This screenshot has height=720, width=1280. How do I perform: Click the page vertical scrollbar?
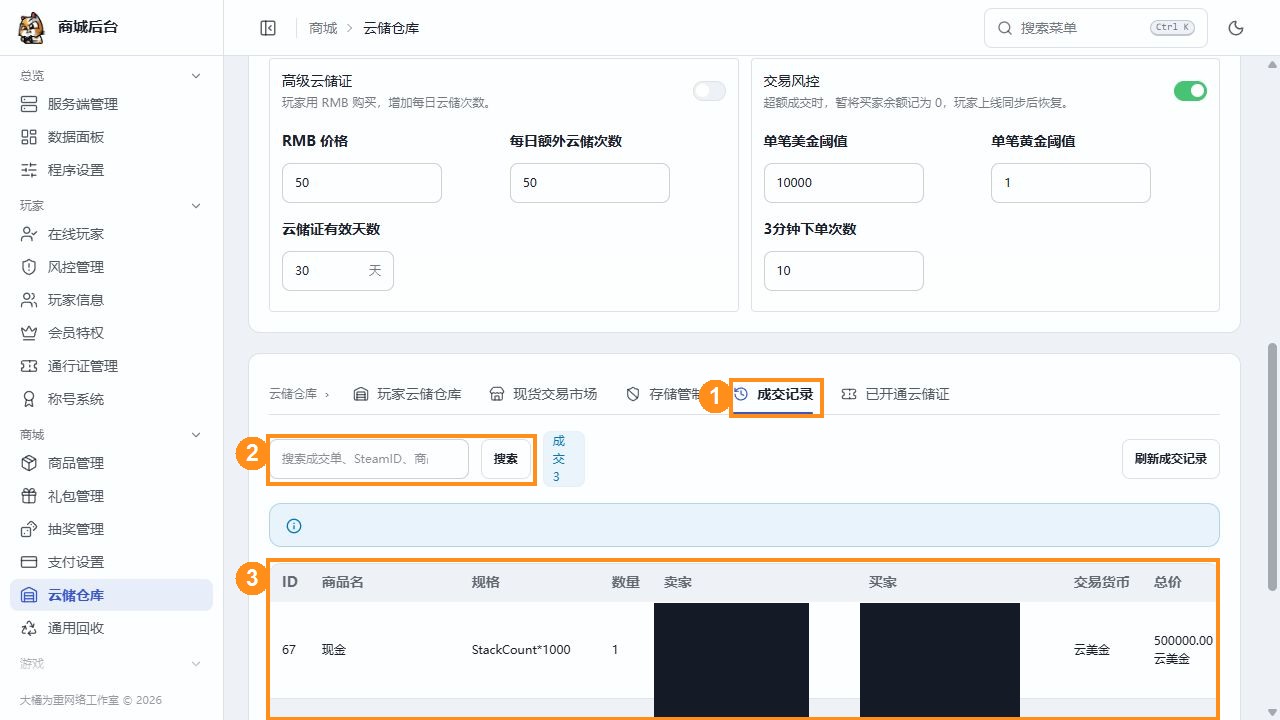pyautogui.click(x=1272, y=467)
